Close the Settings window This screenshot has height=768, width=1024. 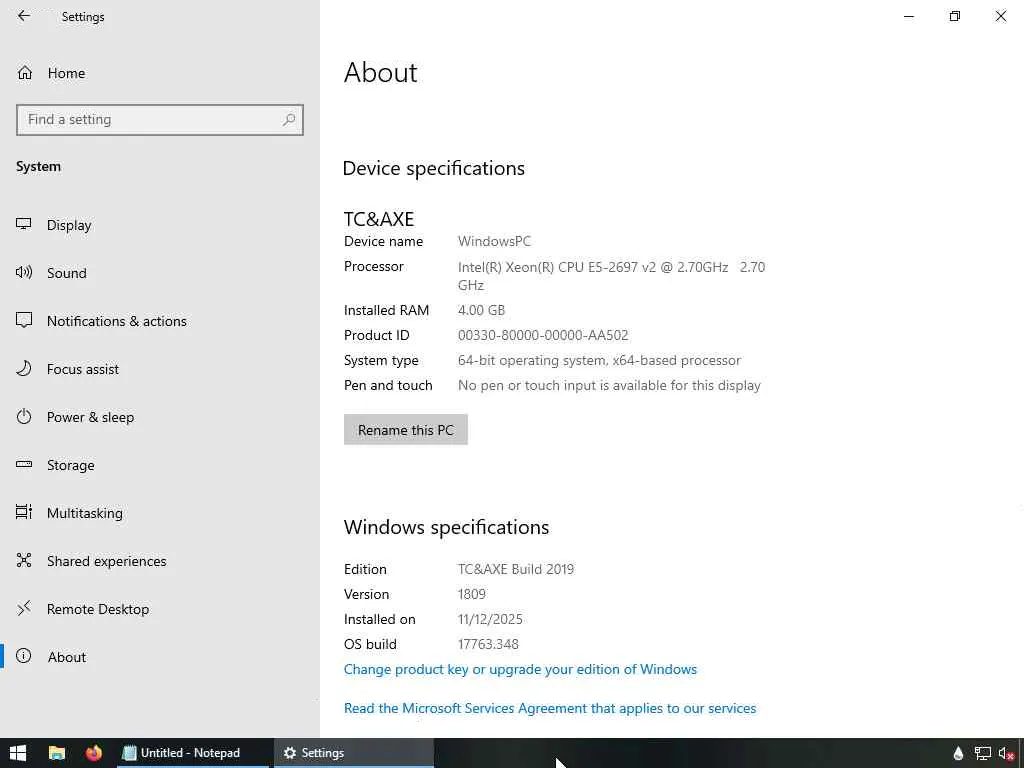coord(1000,16)
